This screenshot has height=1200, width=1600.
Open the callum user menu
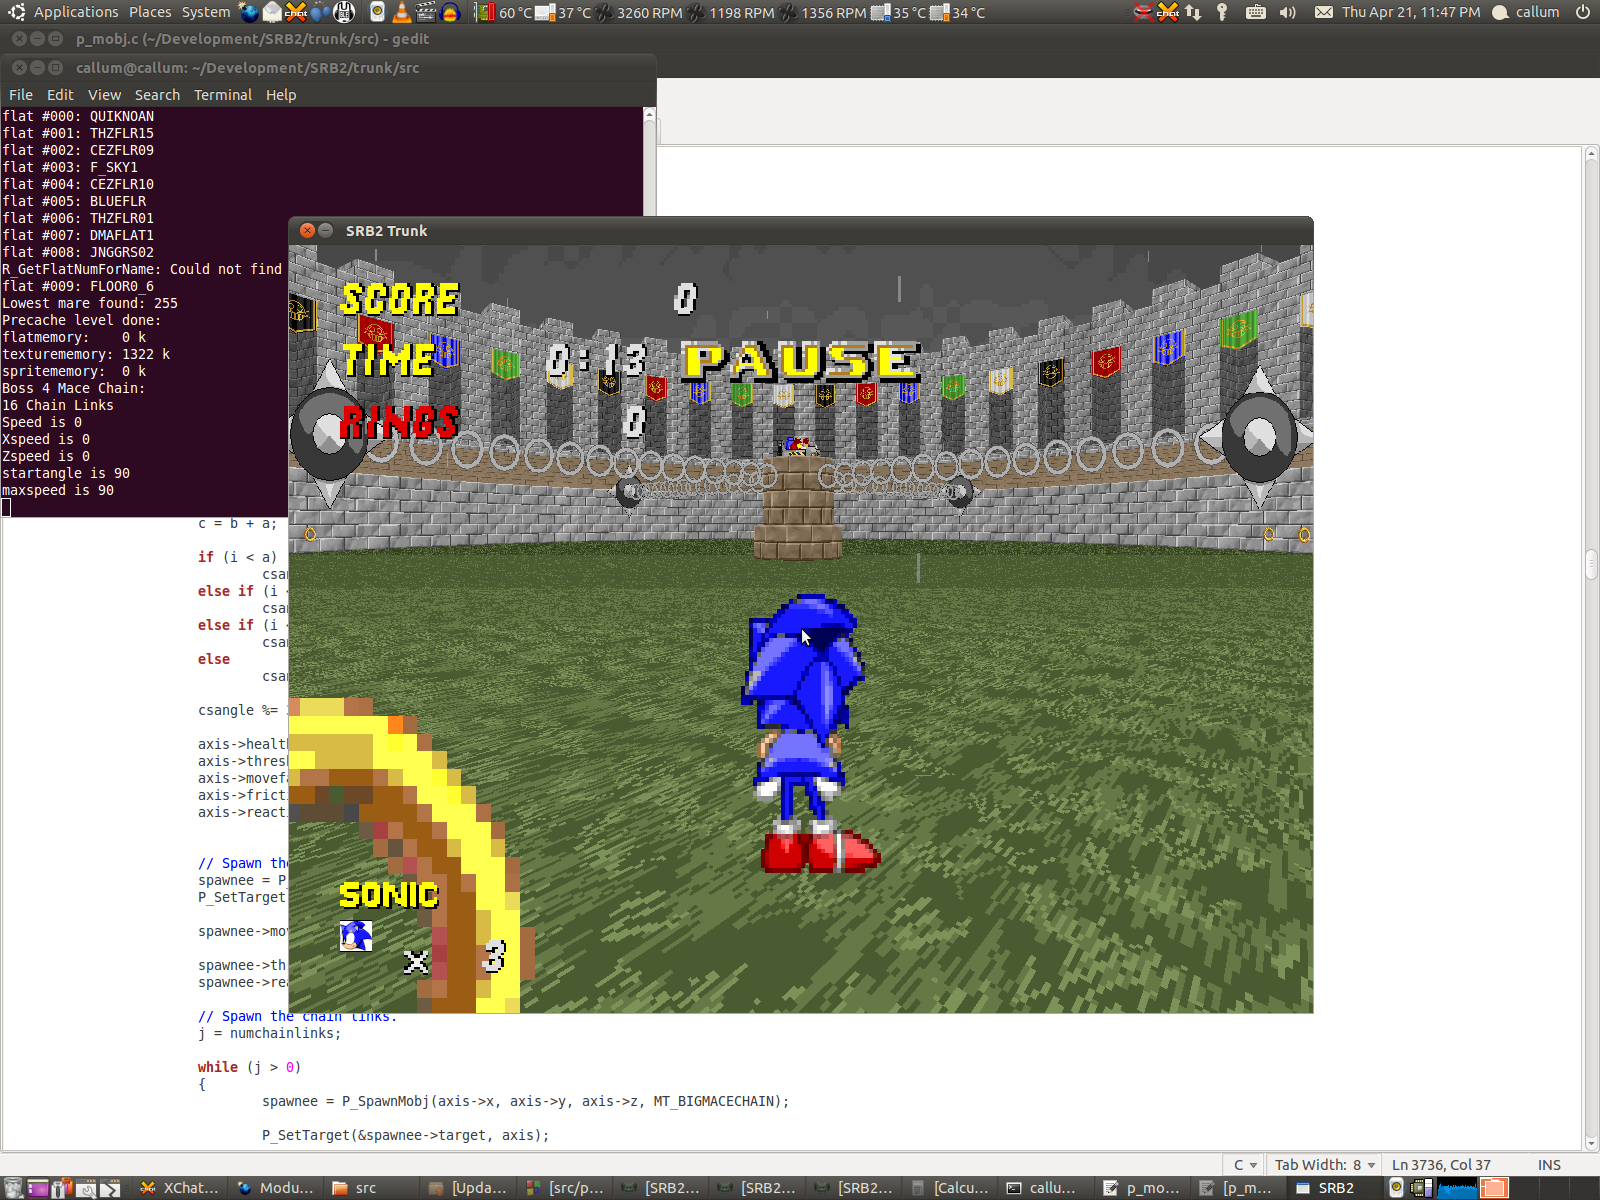click(x=1526, y=12)
